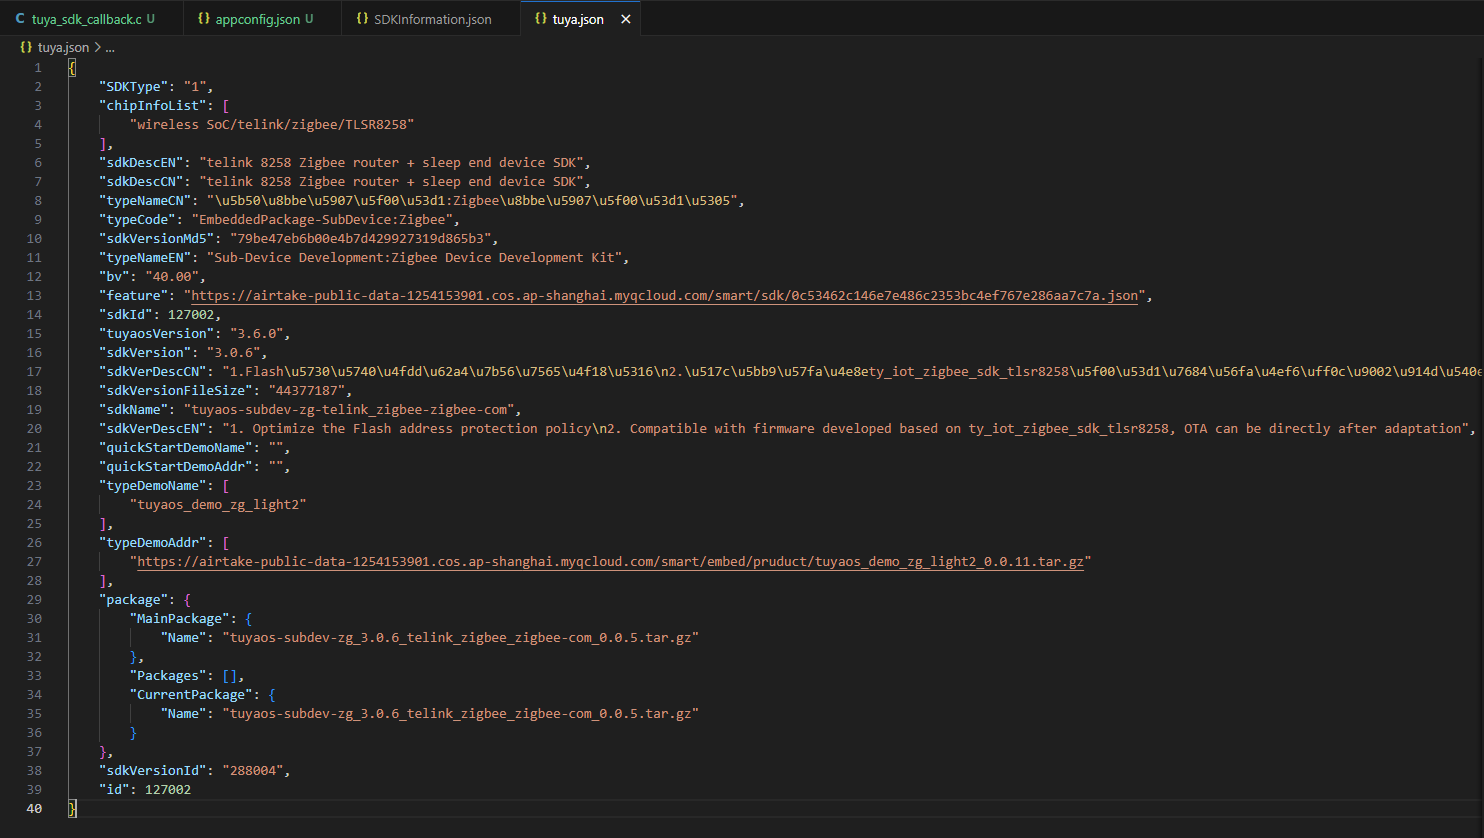Click the "40.00" bv value

pos(172,276)
